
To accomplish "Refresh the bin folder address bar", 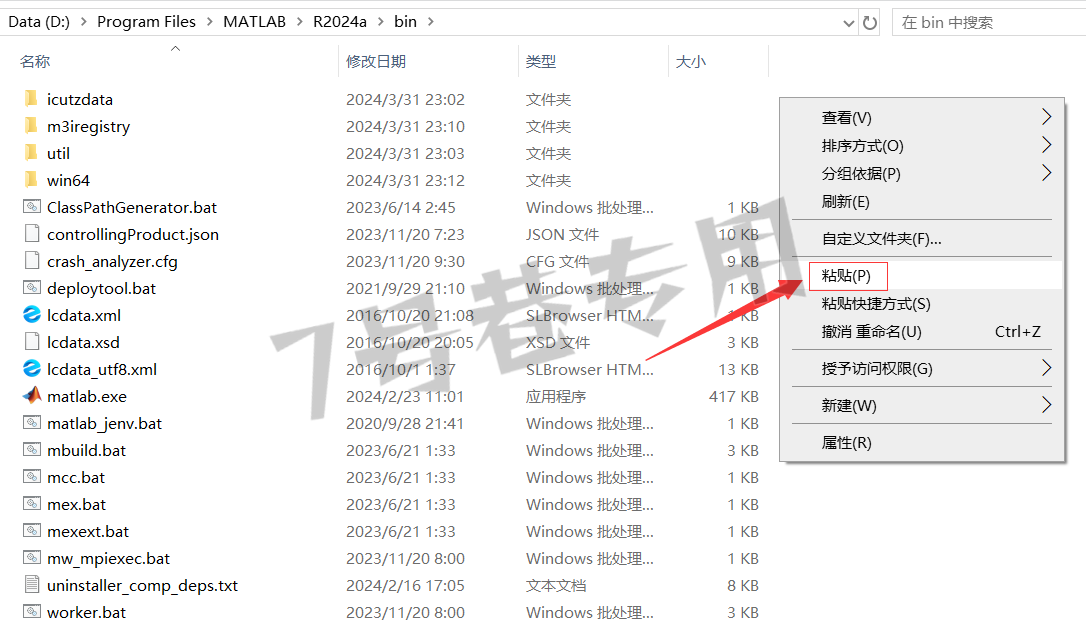I will coord(870,23).
